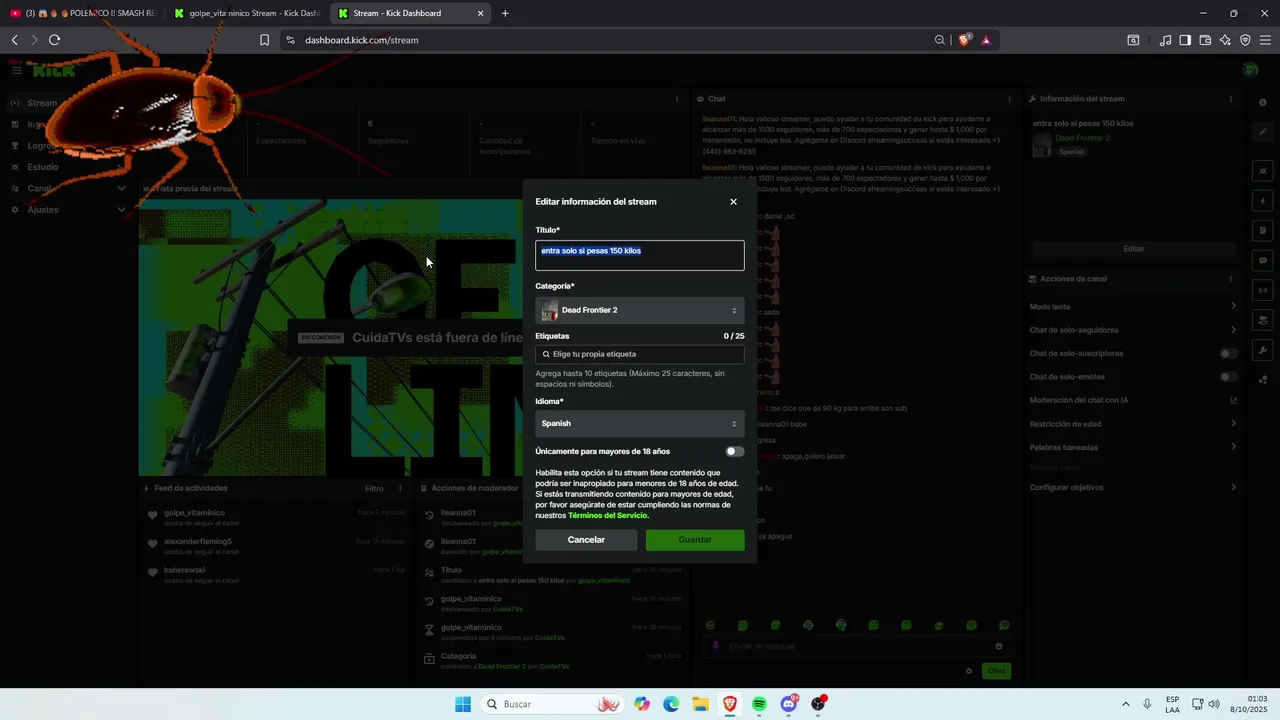Click the Brave Rewards triangle icon
1280x720 pixels.
(x=986, y=40)
